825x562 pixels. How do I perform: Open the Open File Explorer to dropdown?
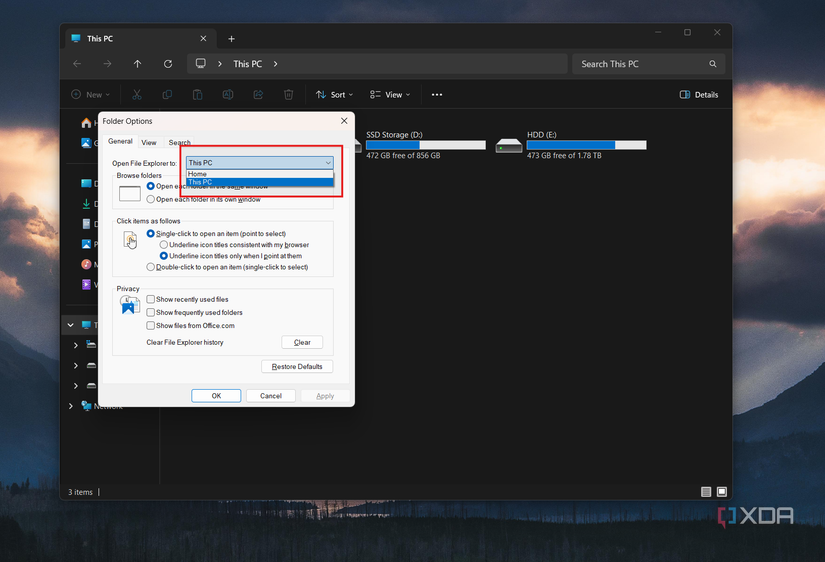(x=259, y=163)
